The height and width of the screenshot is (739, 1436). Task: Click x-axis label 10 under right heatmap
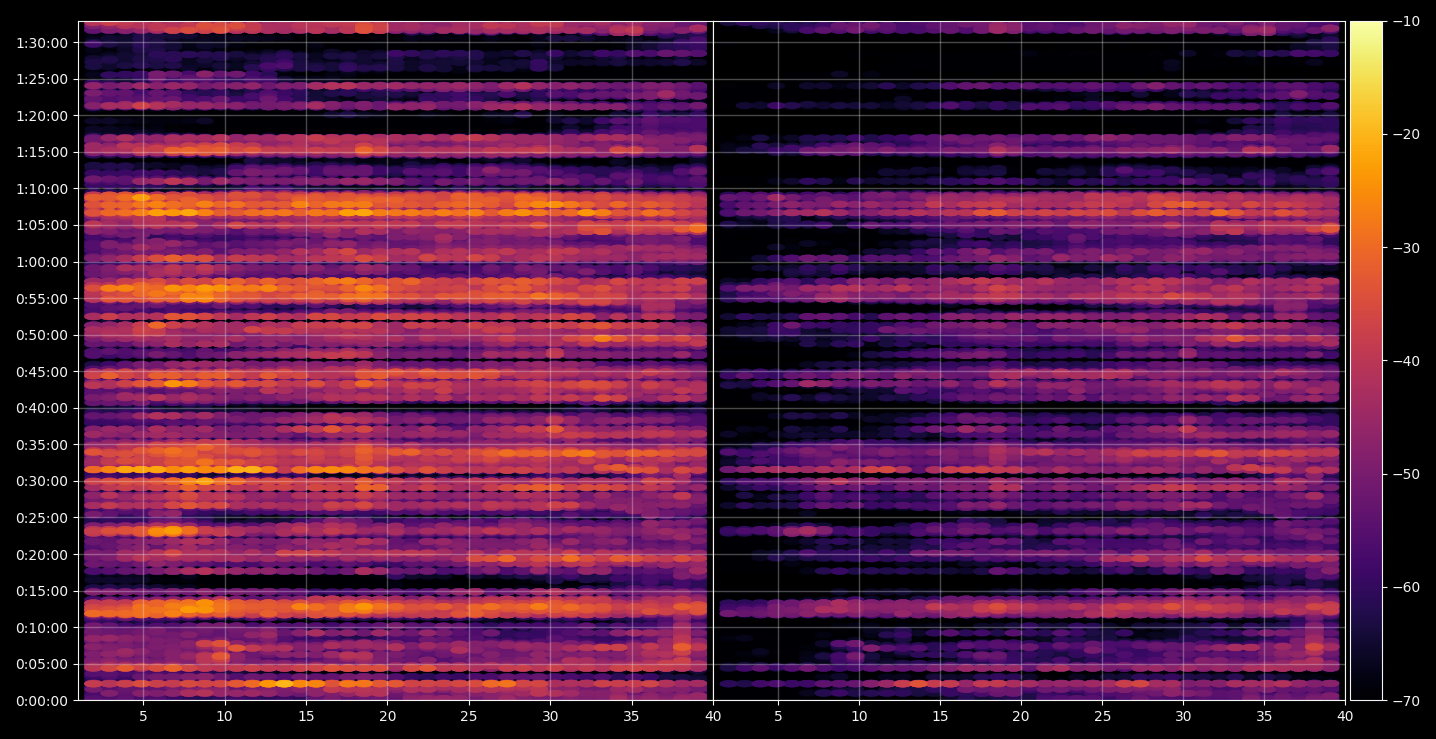pyautogui.click(x=859, y=716)
